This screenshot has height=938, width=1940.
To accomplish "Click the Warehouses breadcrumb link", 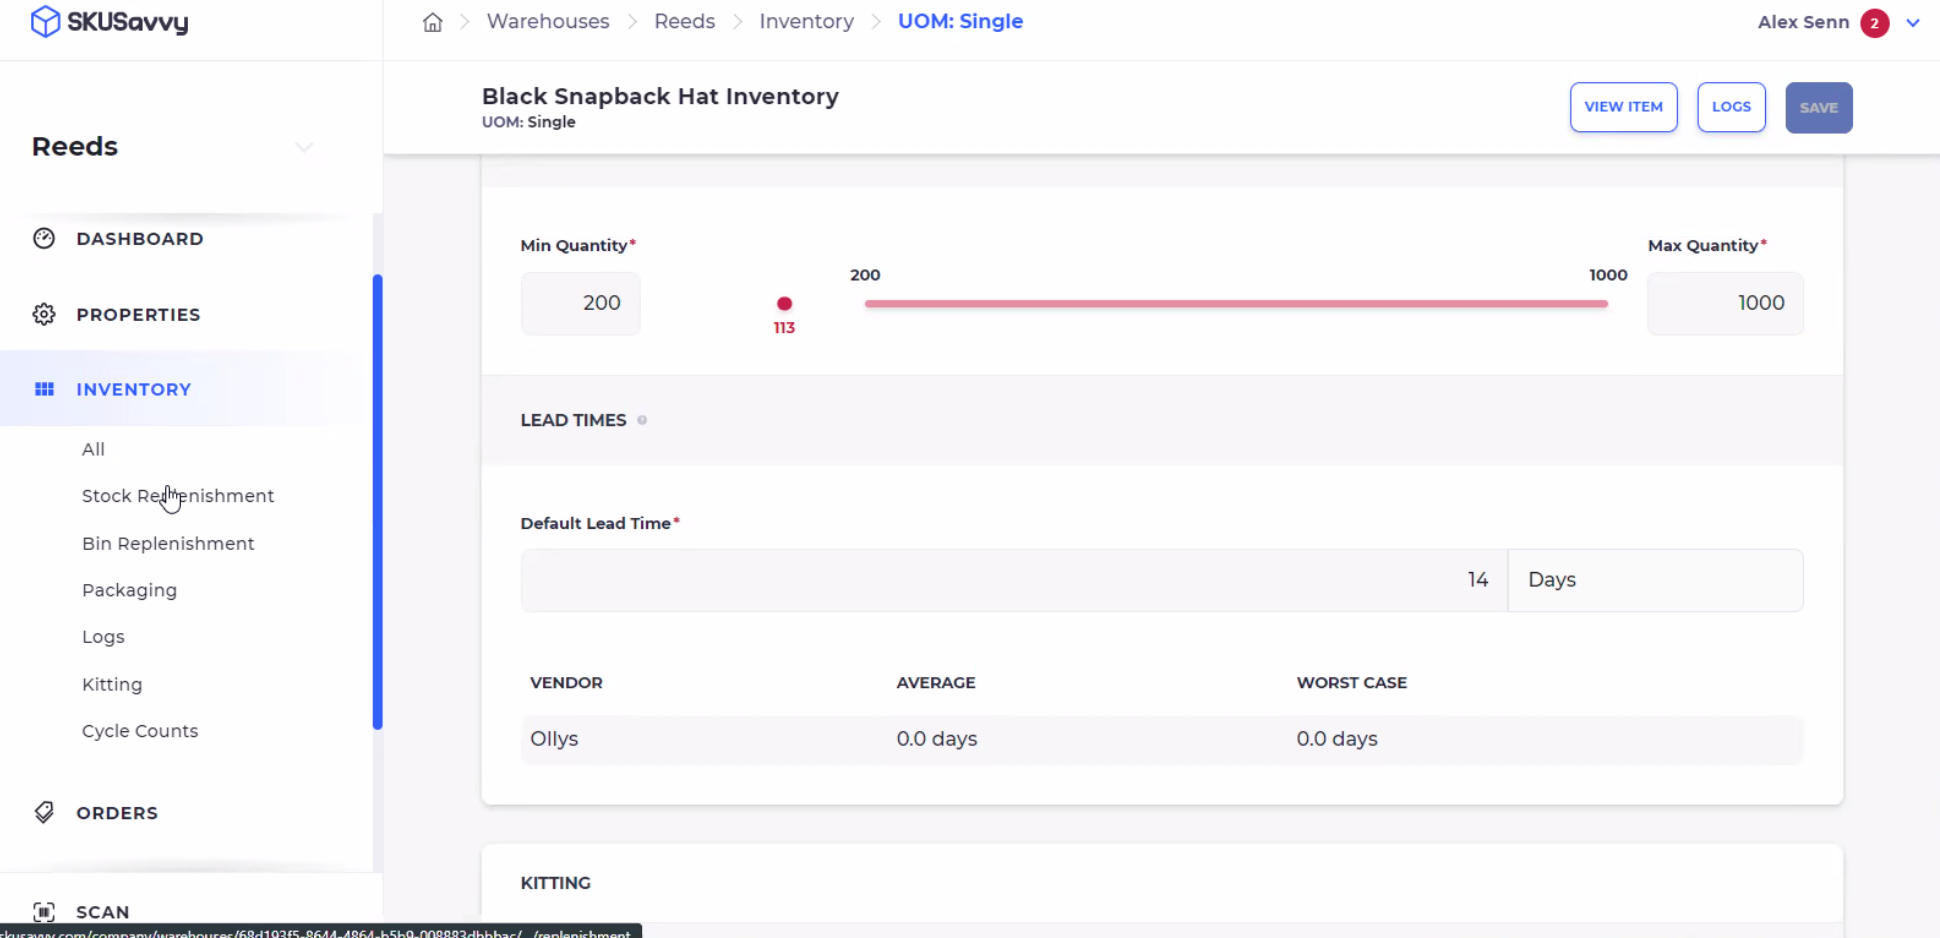I will pos(548,21).
